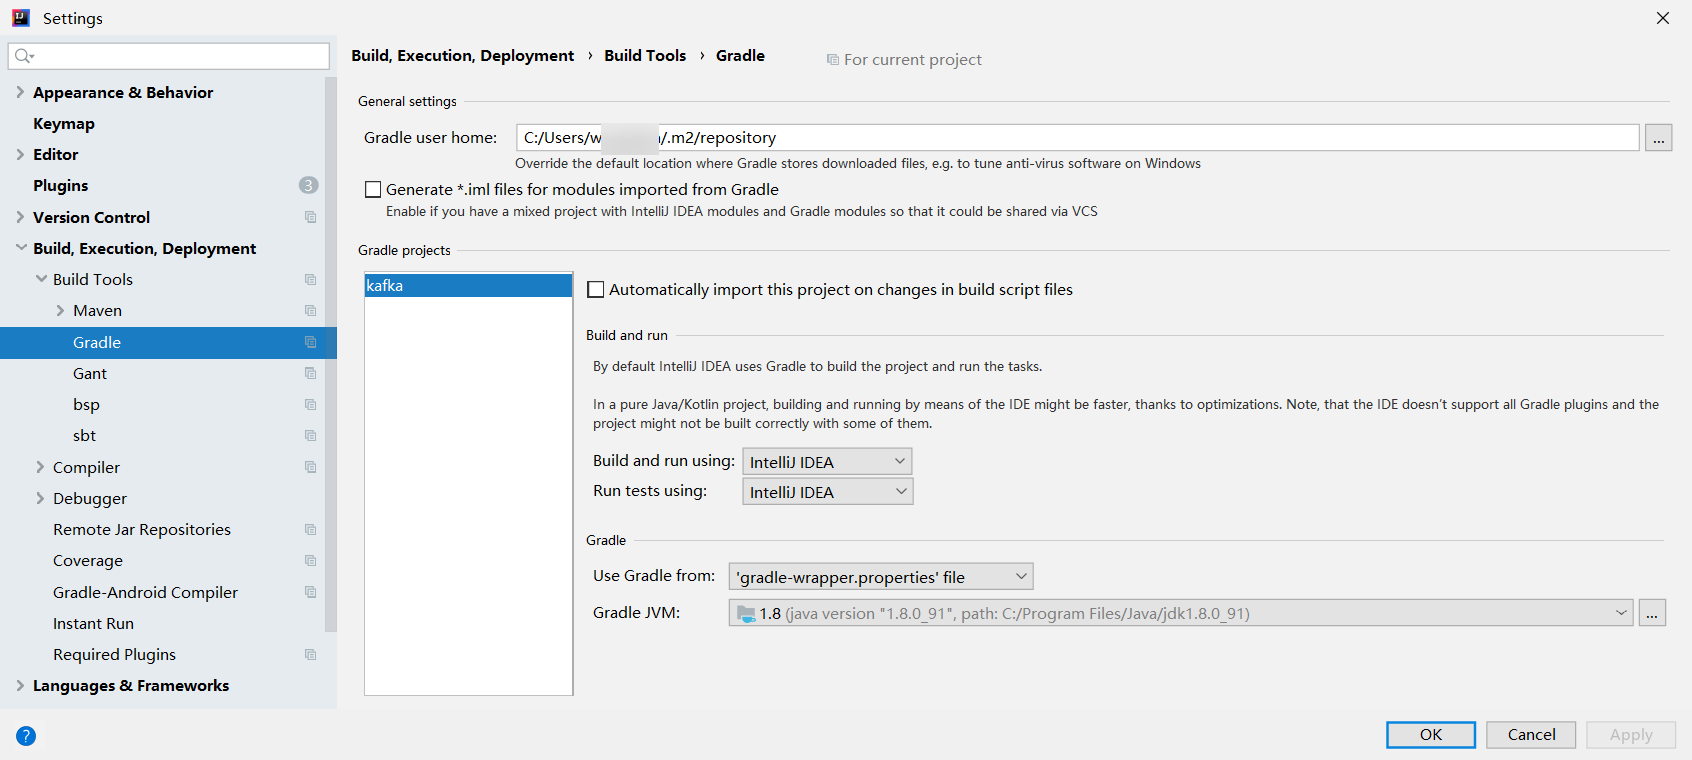Screen dimensions: 1692x760
Task: Click Gradle in the breadcrumb
Action: click(x=740, y=56)
